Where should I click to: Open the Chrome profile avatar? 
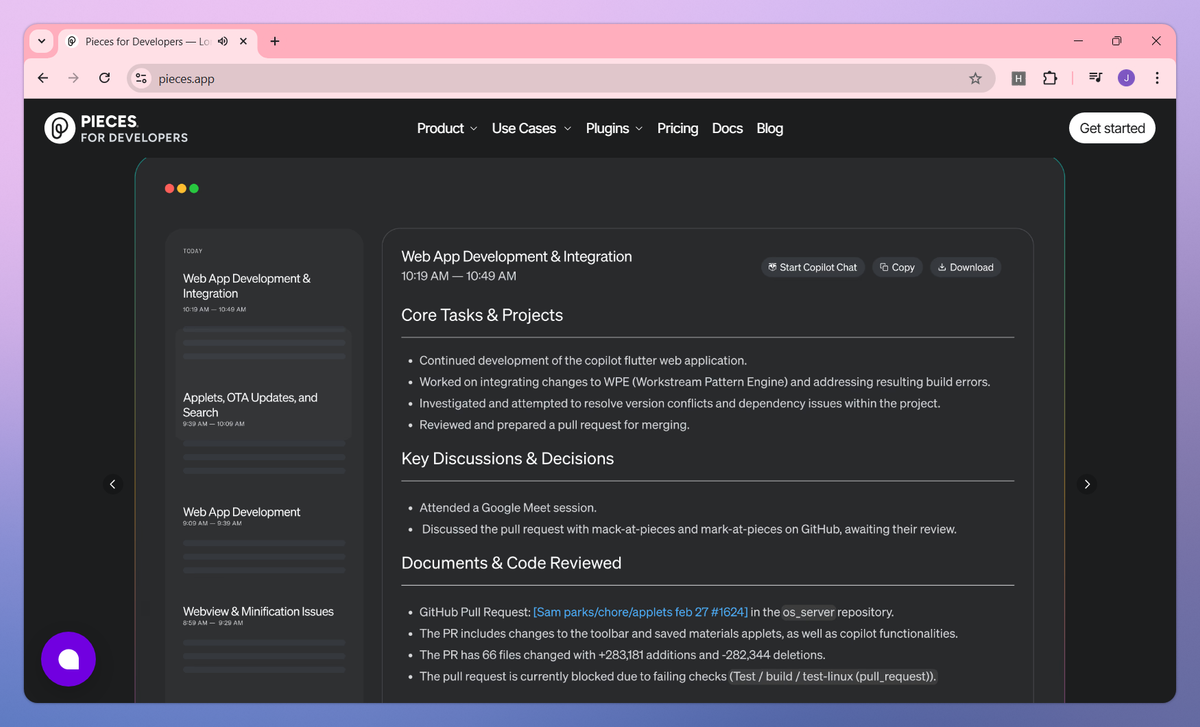click(x=1126, y=78)
